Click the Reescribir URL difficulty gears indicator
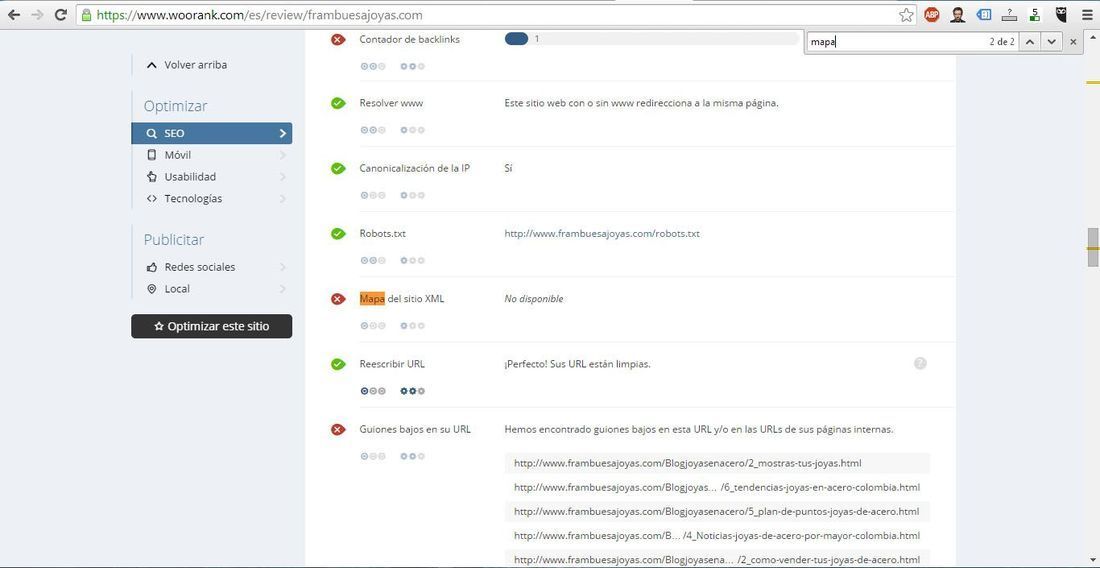Viewport: 1100px width, 568px height. [x=412, y=391]
